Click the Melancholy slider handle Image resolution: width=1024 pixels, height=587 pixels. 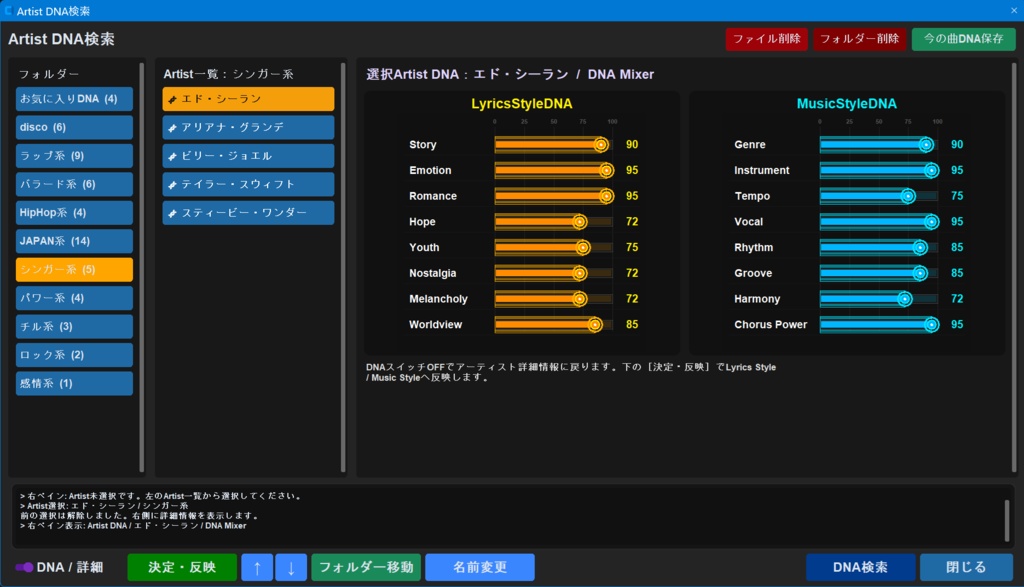click(x=579, y=299)
